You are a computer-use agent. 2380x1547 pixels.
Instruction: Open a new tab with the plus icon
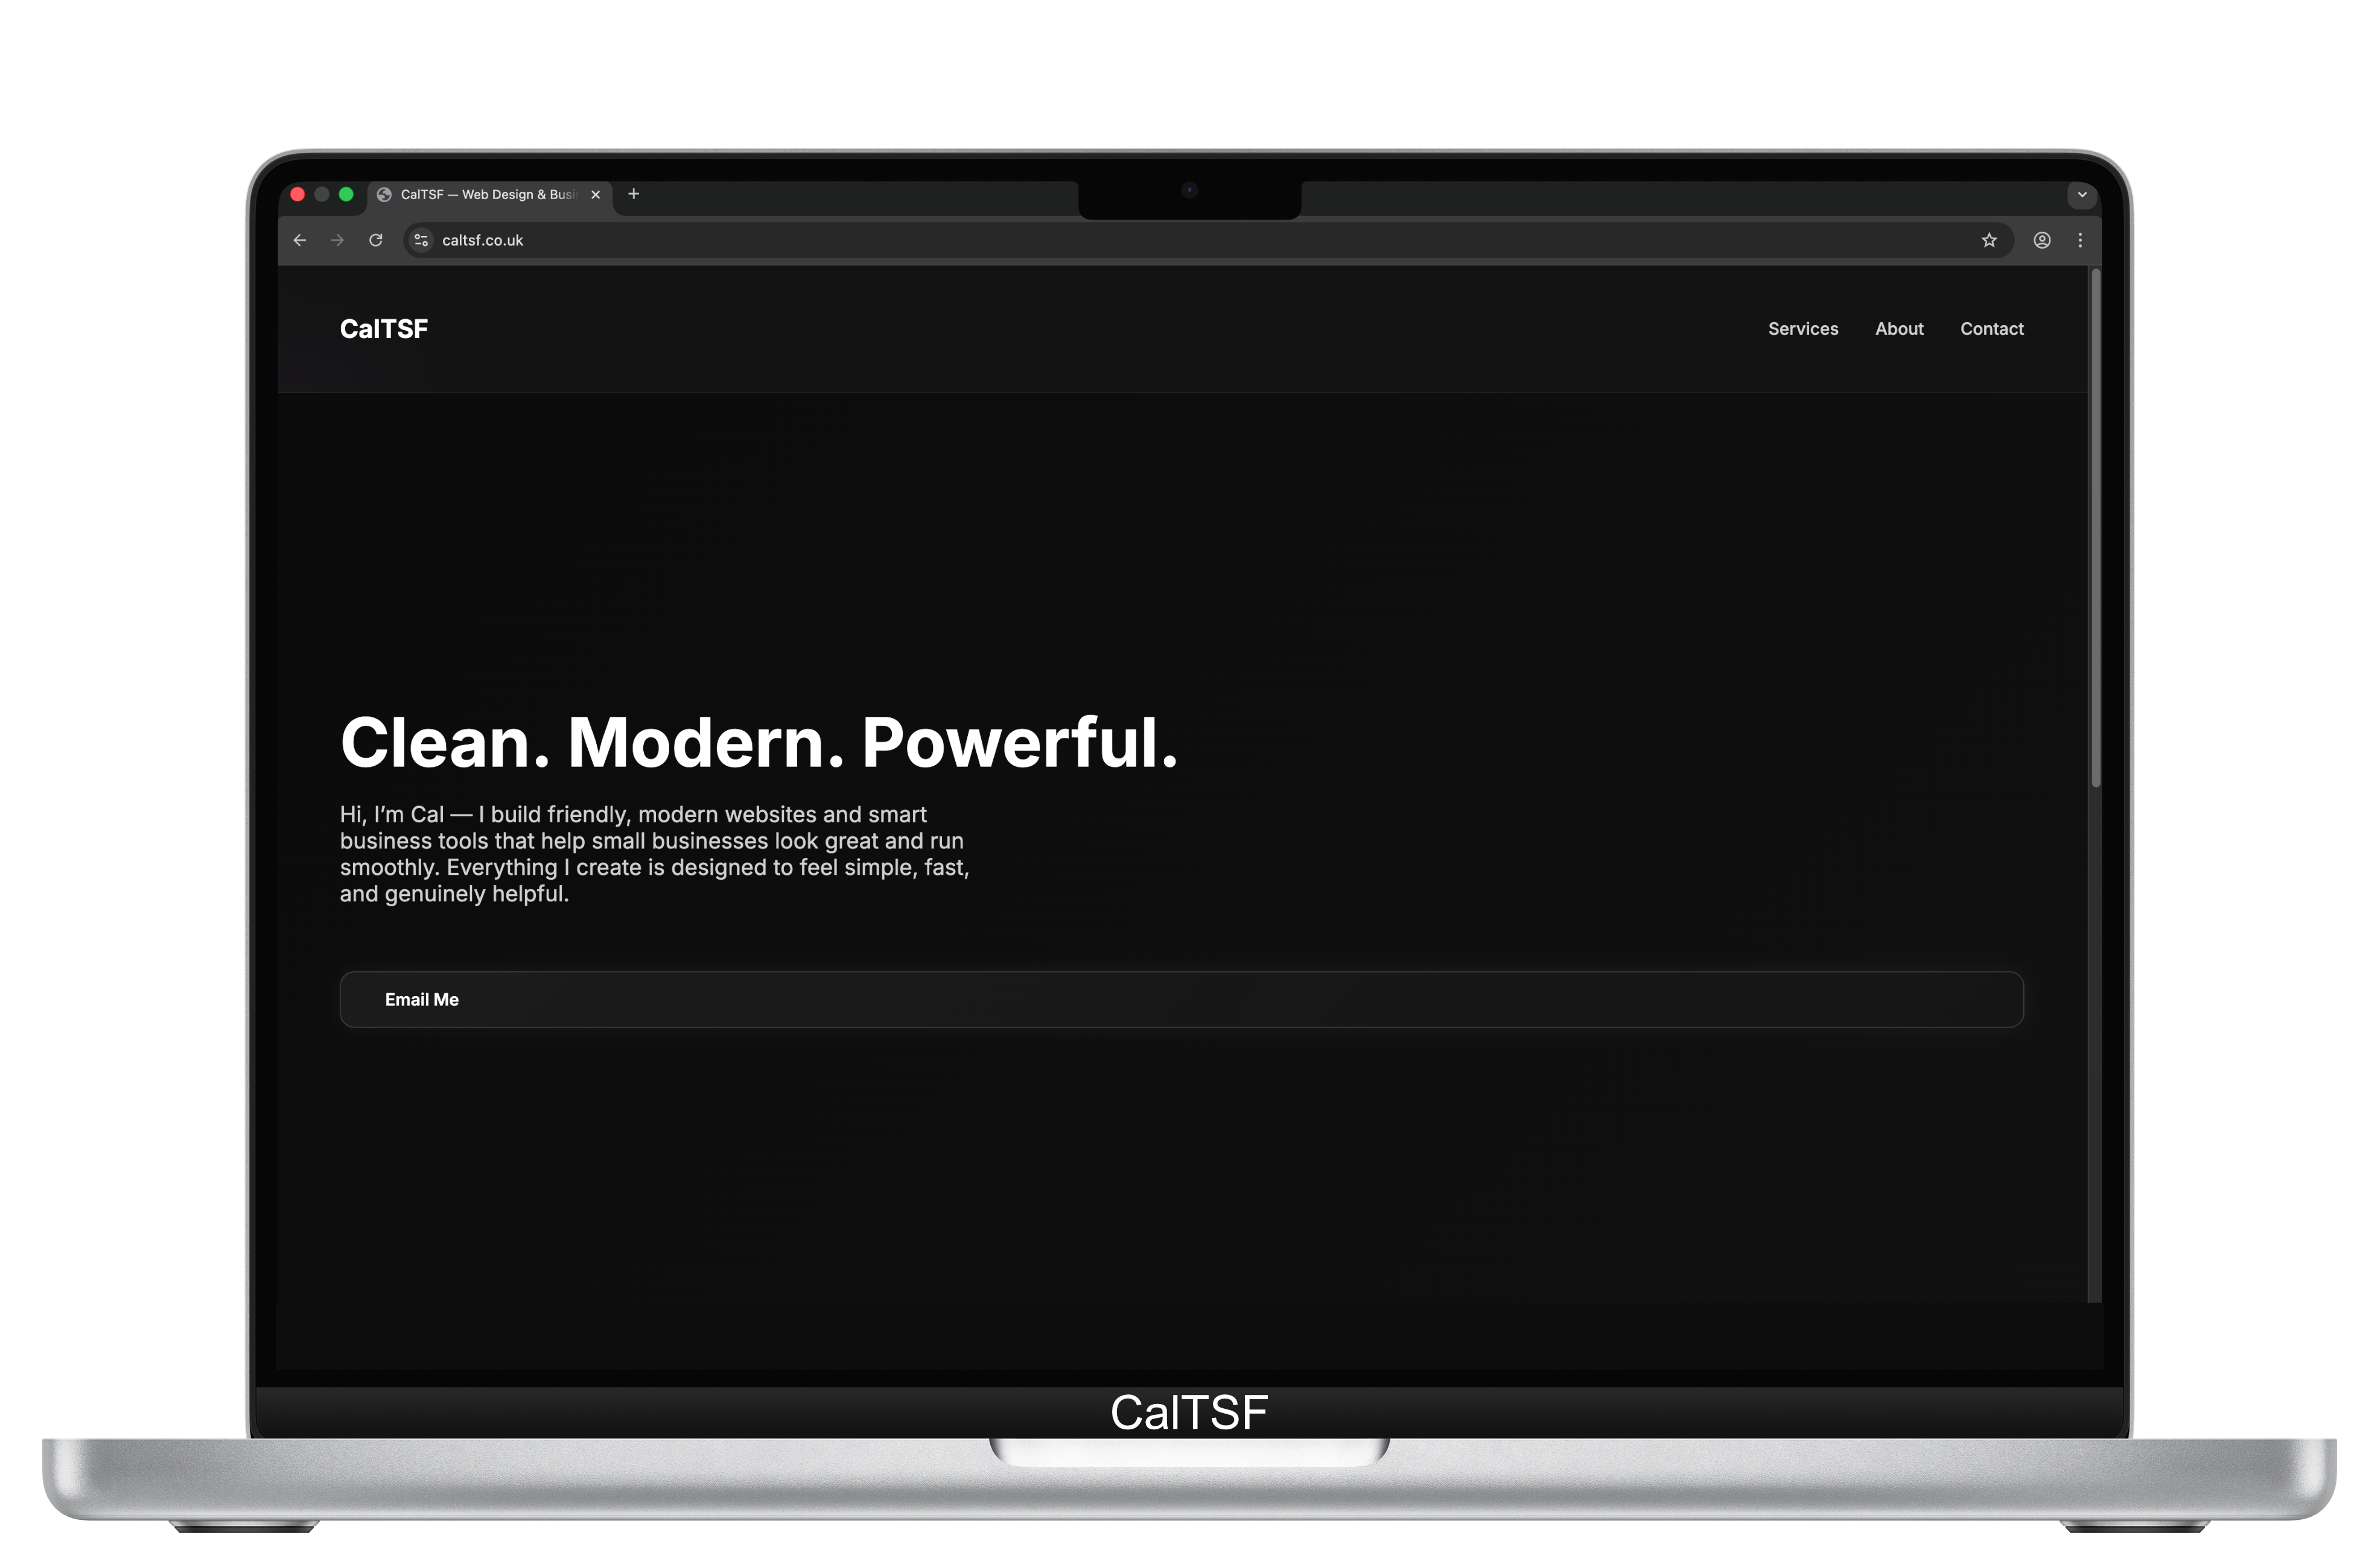[x=633, y=194]
